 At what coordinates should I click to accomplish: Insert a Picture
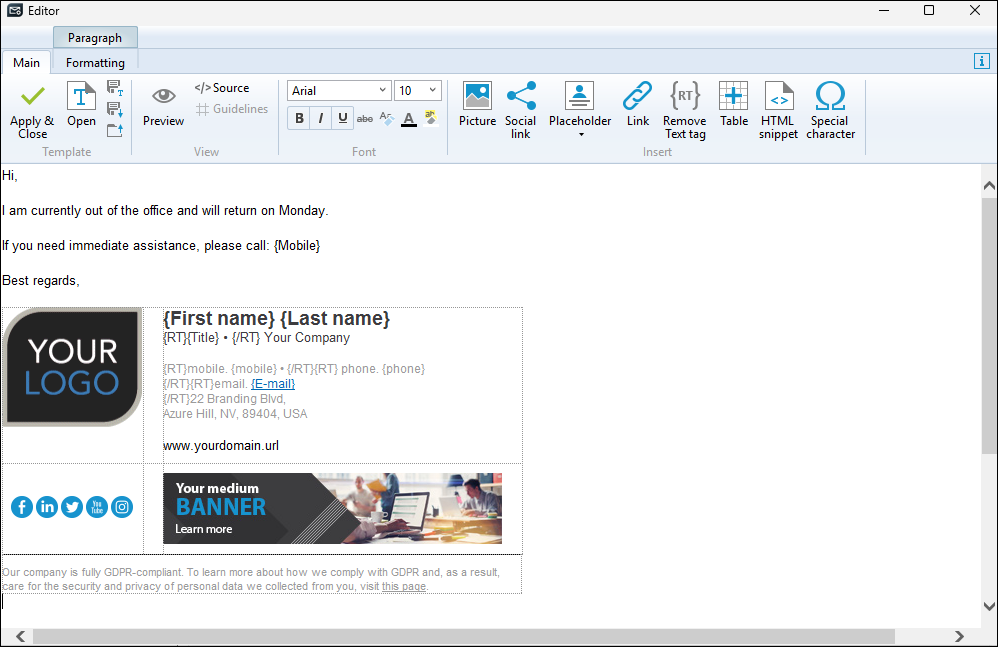477,105
